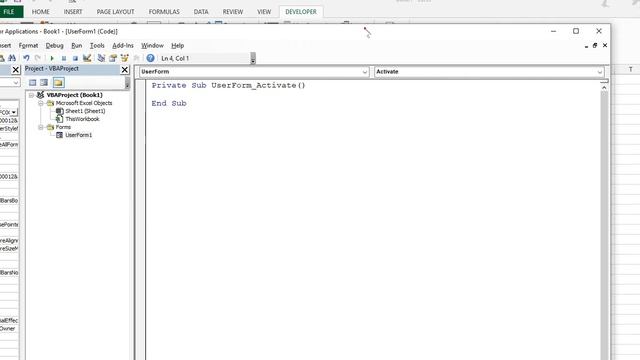Click the Break pause icon

[x=64, y=58]
